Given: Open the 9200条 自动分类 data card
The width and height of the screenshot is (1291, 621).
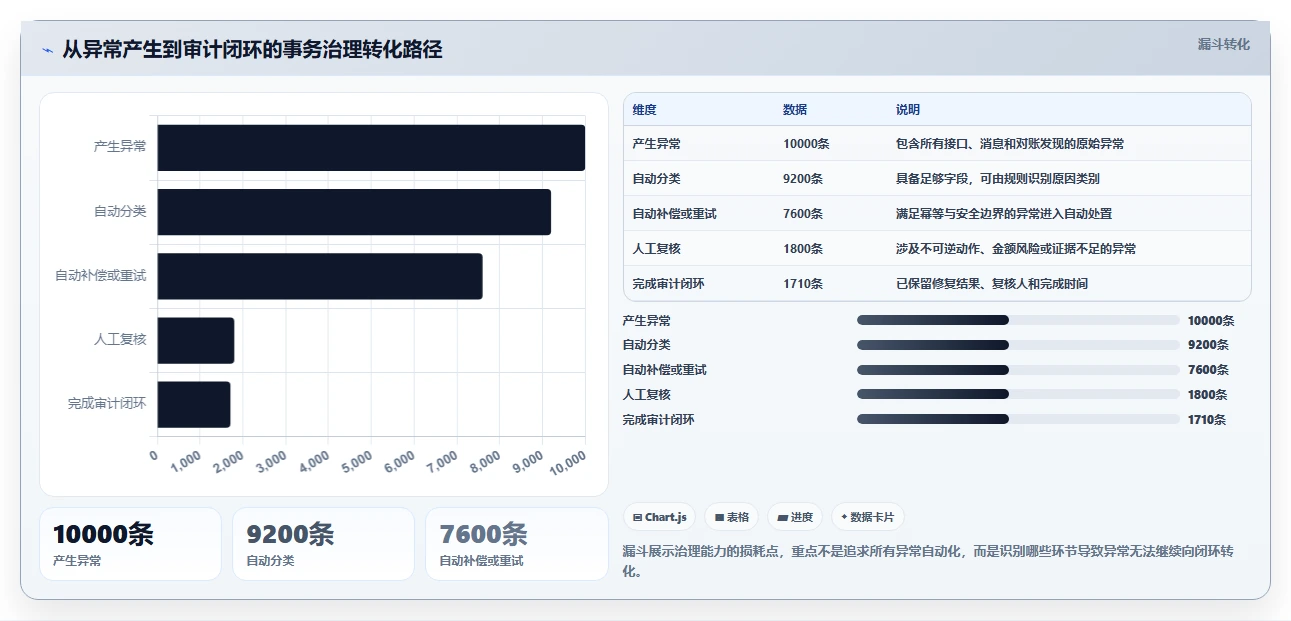Looking at the screenshot, I should pyautogui.click(x=323, y=544).
